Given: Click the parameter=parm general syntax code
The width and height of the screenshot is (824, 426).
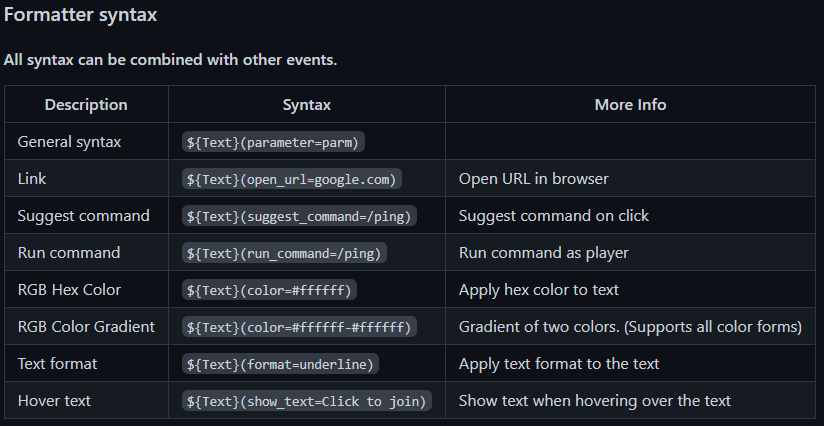Looking at the screenshot, I should 274,142.
